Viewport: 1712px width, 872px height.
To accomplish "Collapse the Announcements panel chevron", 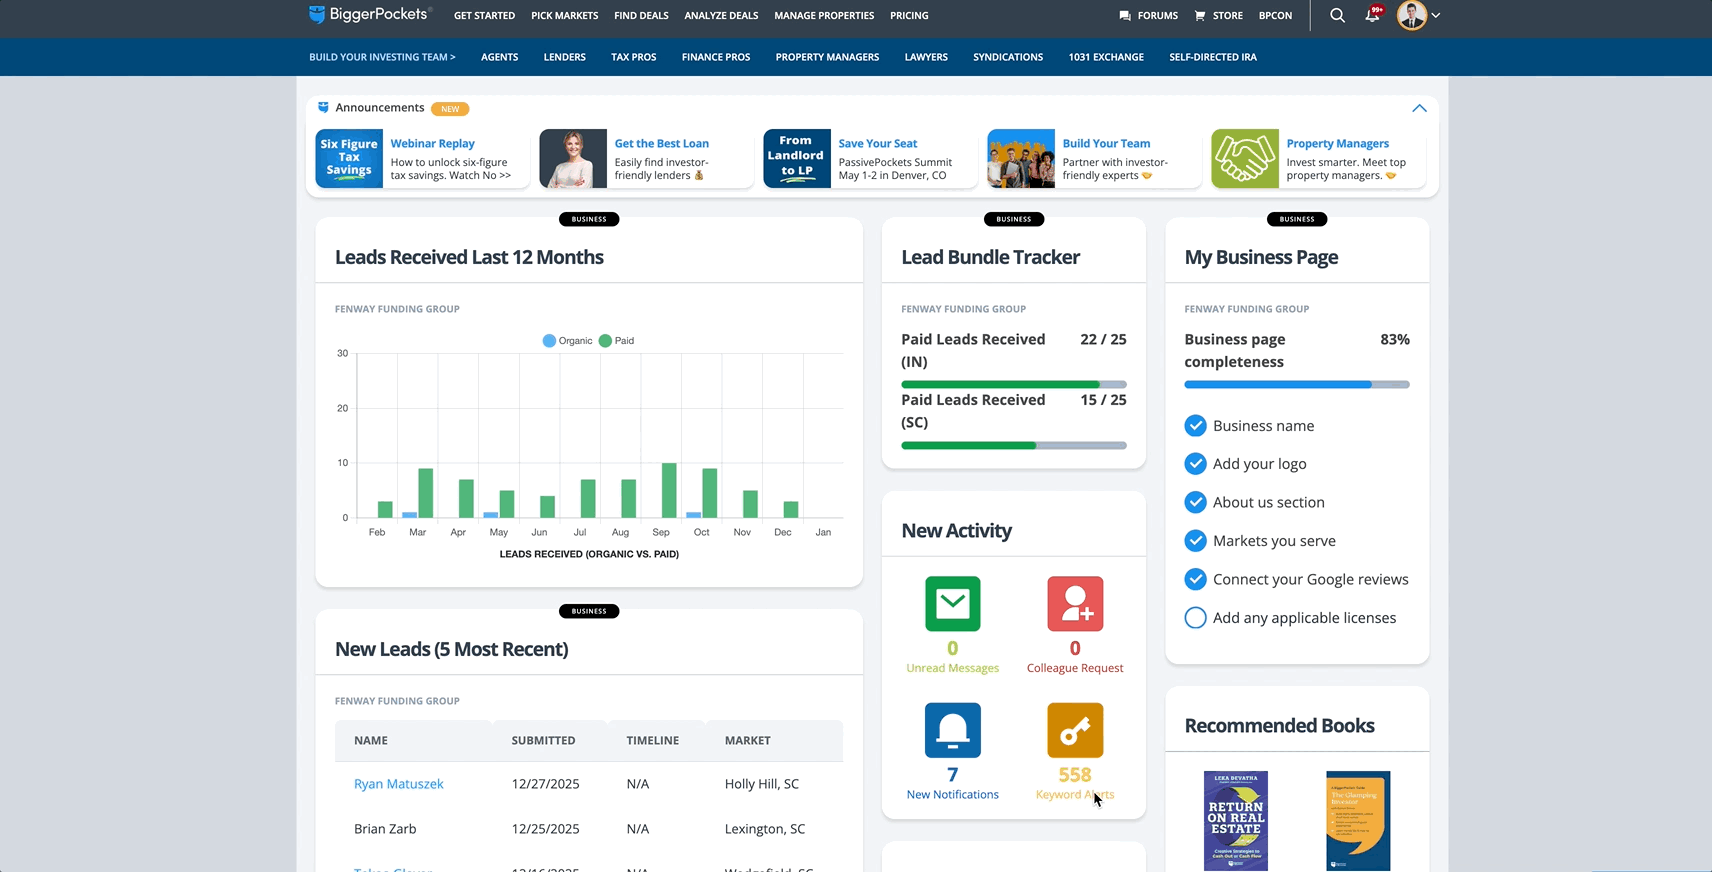I will tap(1419, 108).
